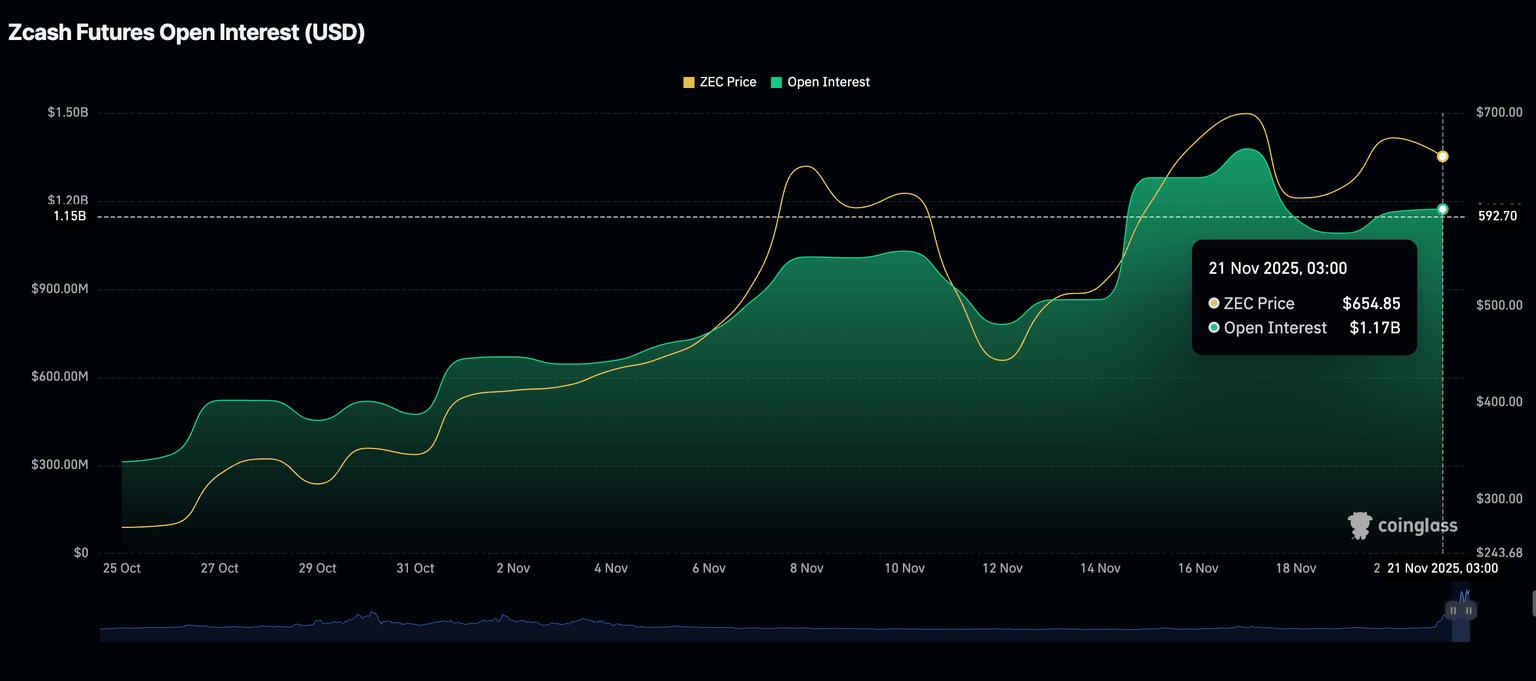The height and width of the screenshot is (681, 1536).
Task: Click the 1.15B label on the left axis
Action: pos(70,215)
